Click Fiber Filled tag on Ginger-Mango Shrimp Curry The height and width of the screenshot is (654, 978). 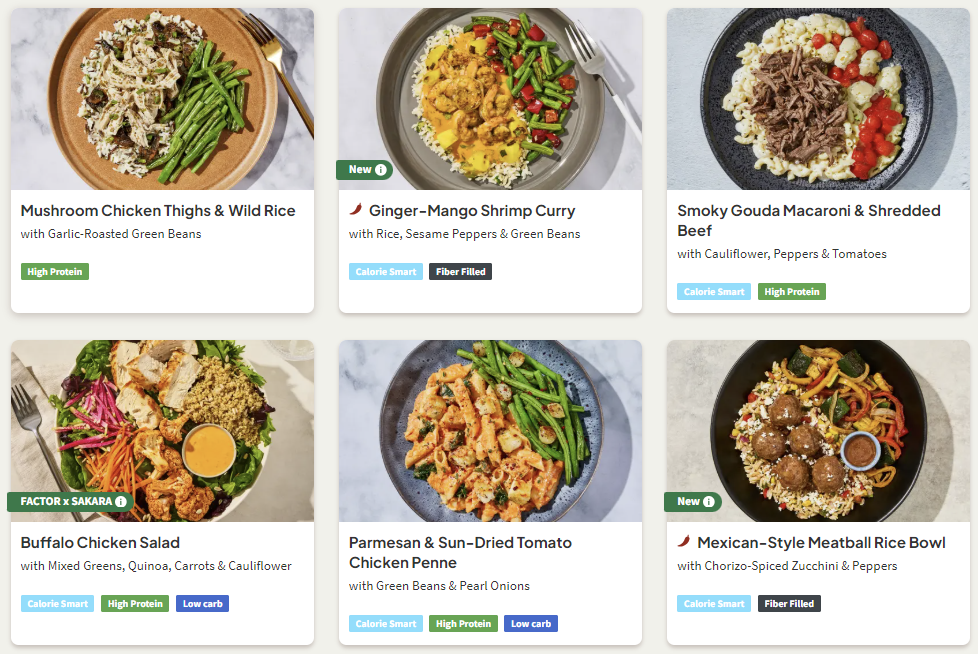[460, 272]
